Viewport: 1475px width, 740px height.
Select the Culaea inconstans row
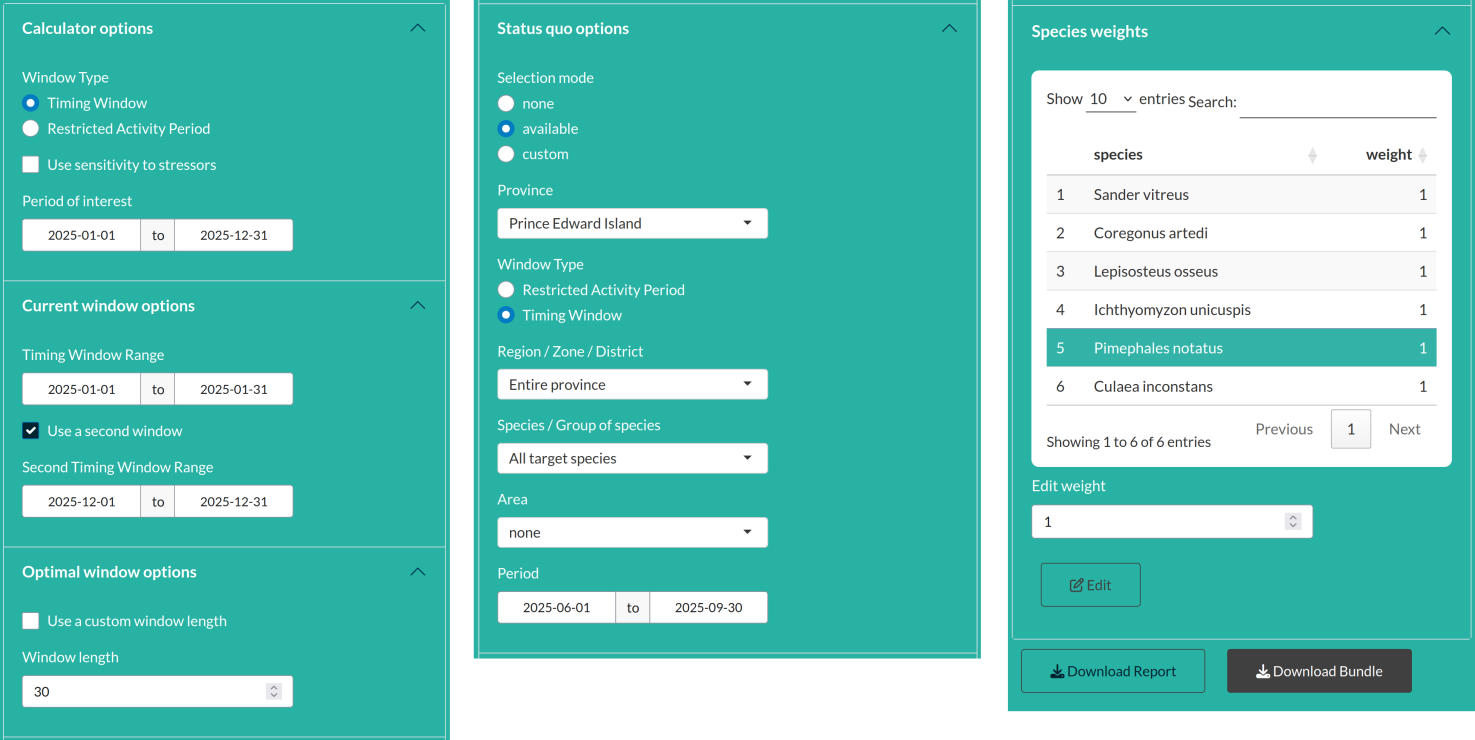tap(1241, 386)
